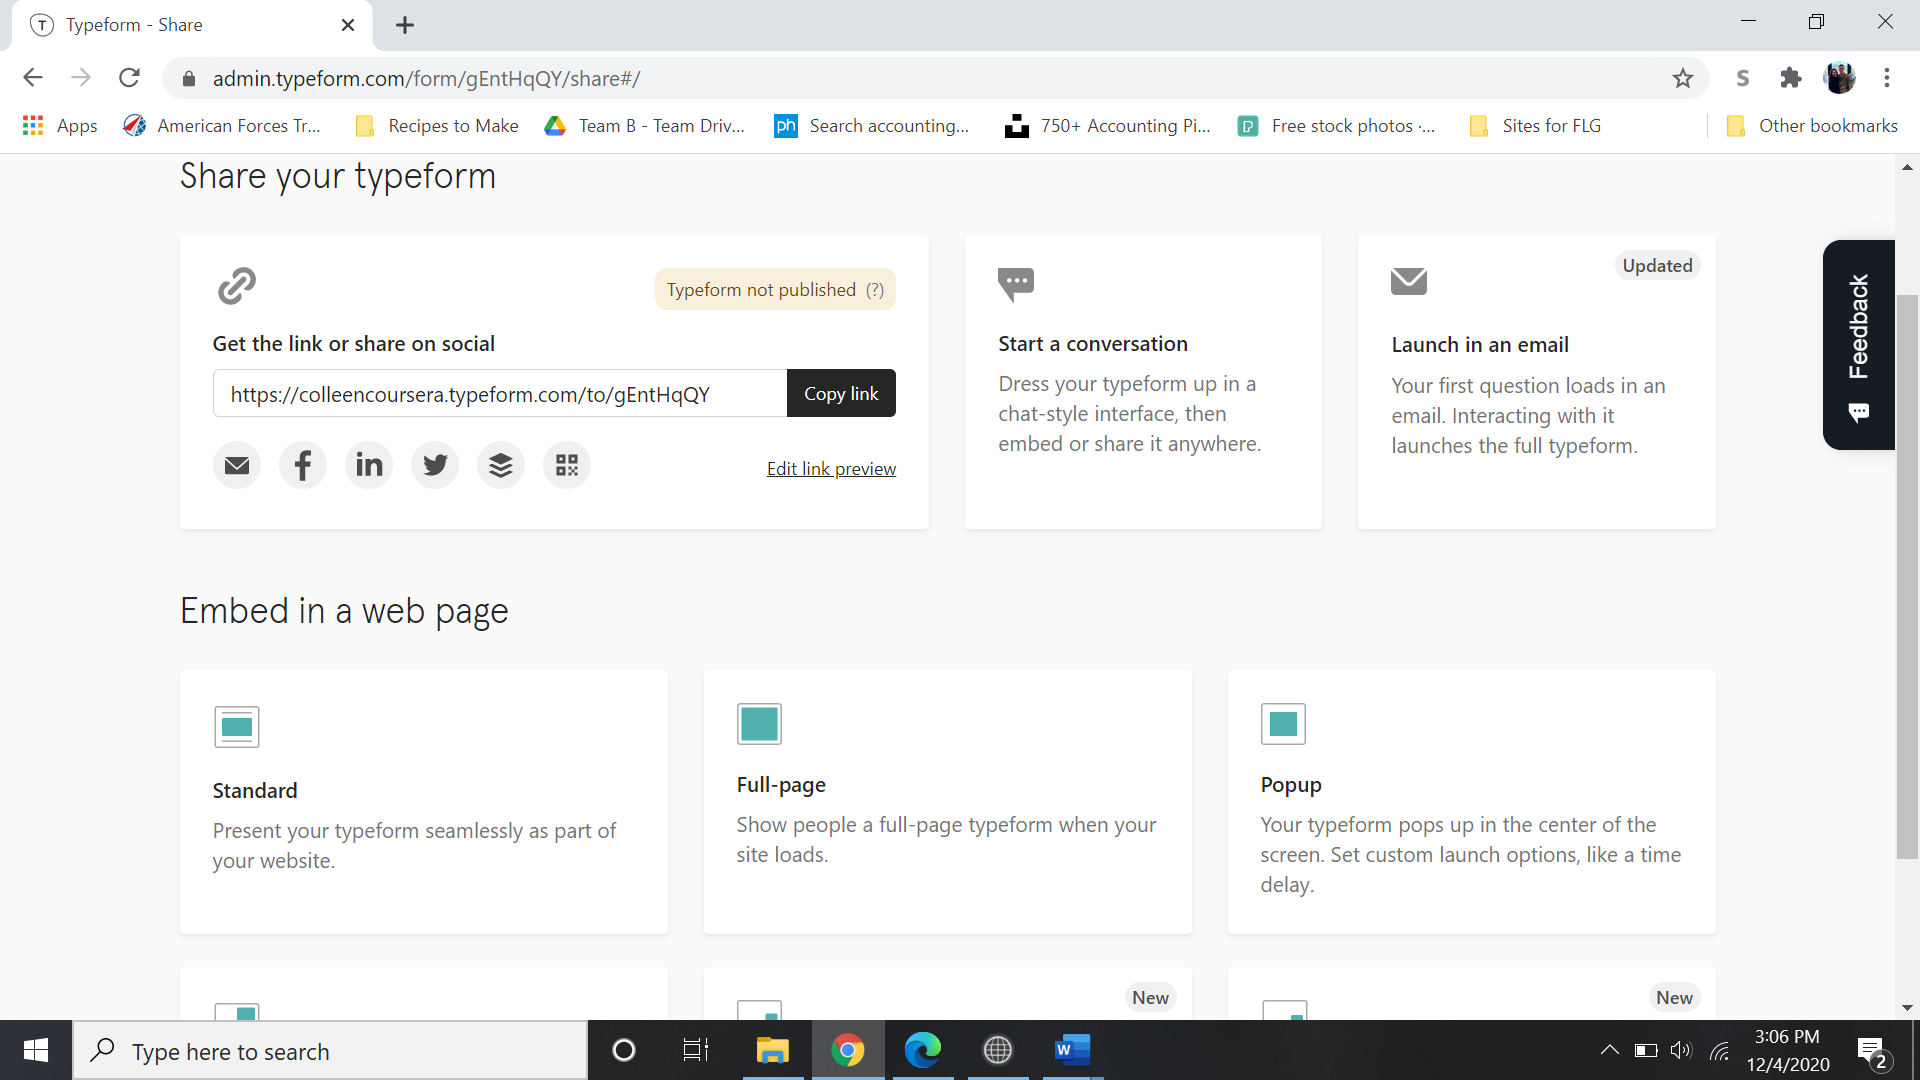Bookmark this page with star icon
The height and width of the screenshot is (1080, 1920).
coord(1683,78)
